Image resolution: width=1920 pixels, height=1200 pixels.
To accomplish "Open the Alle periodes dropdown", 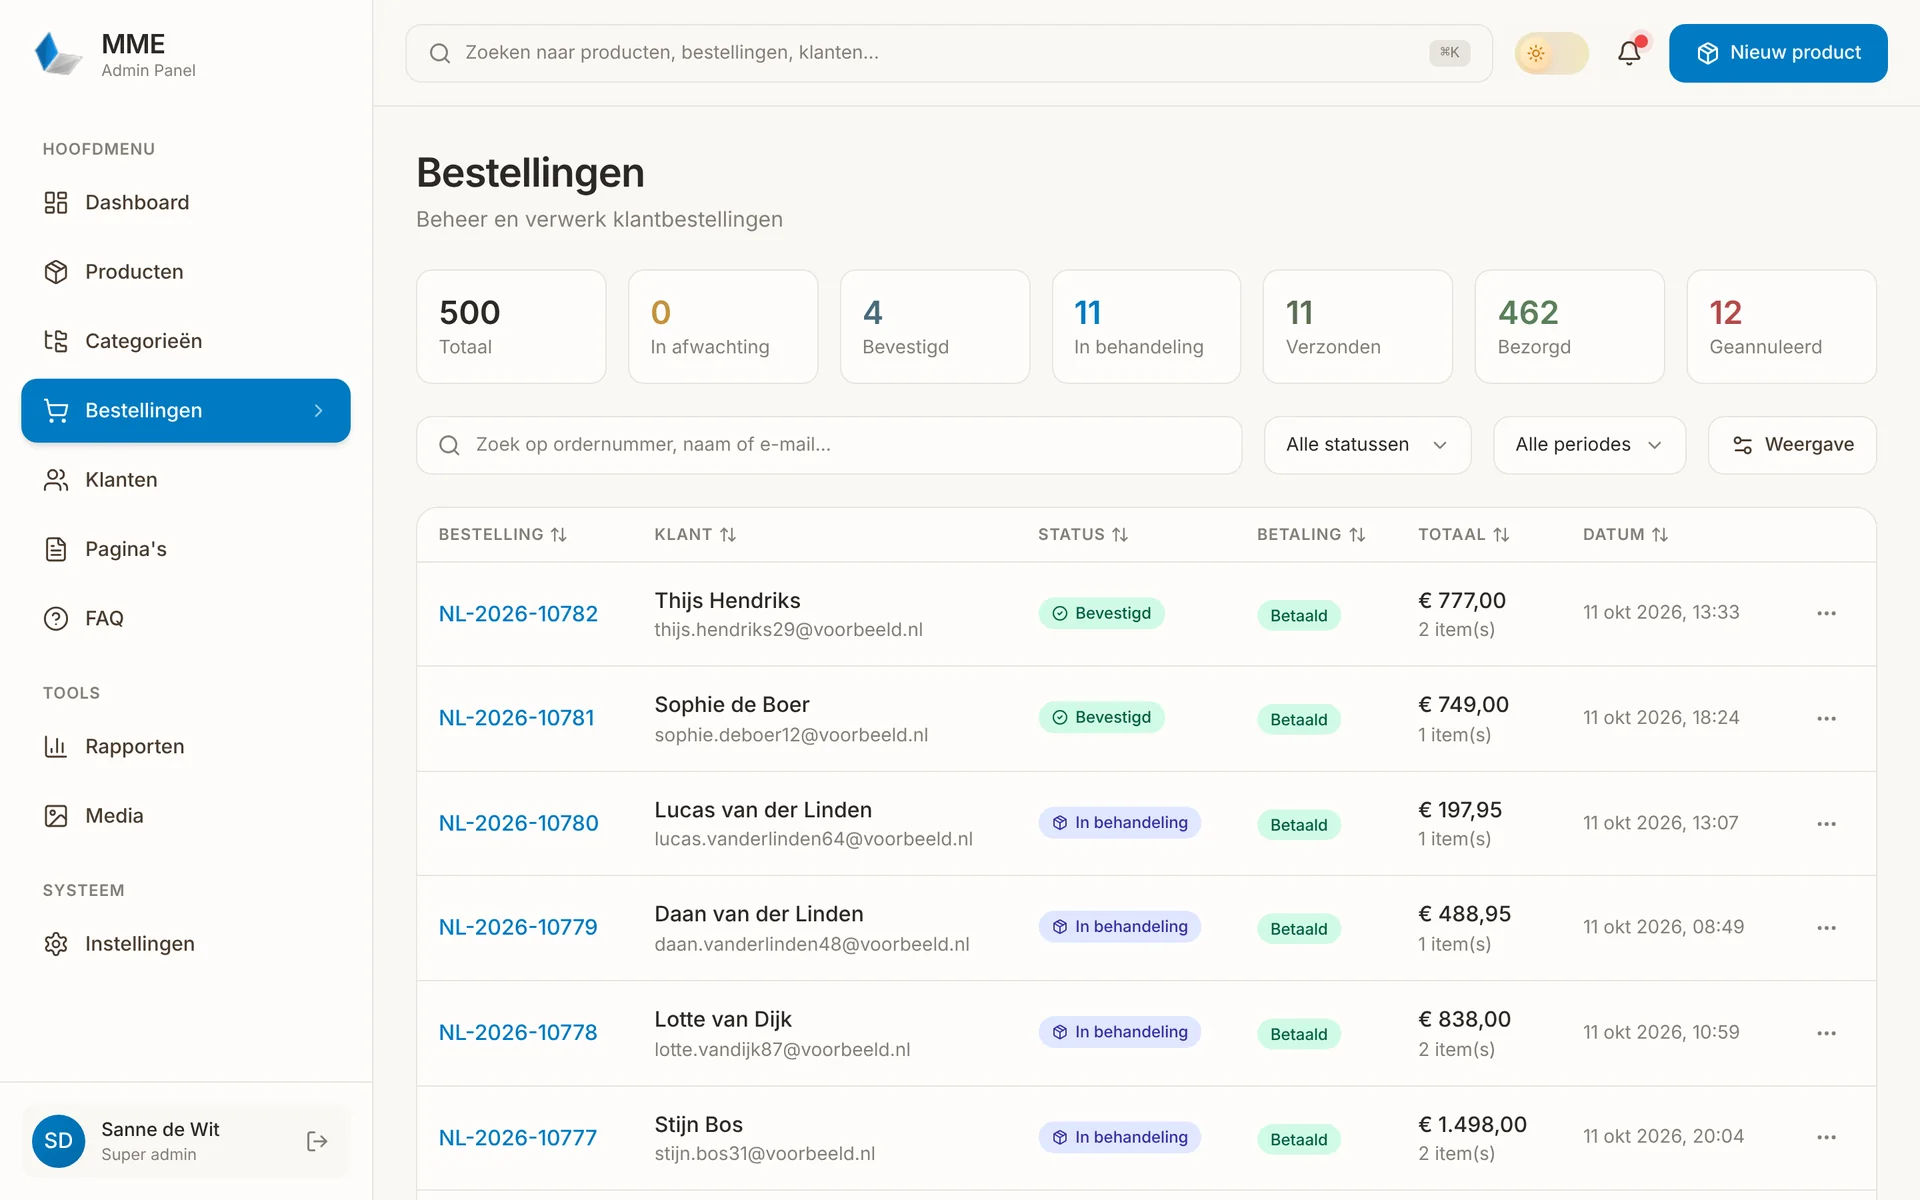I will 1589,445.
